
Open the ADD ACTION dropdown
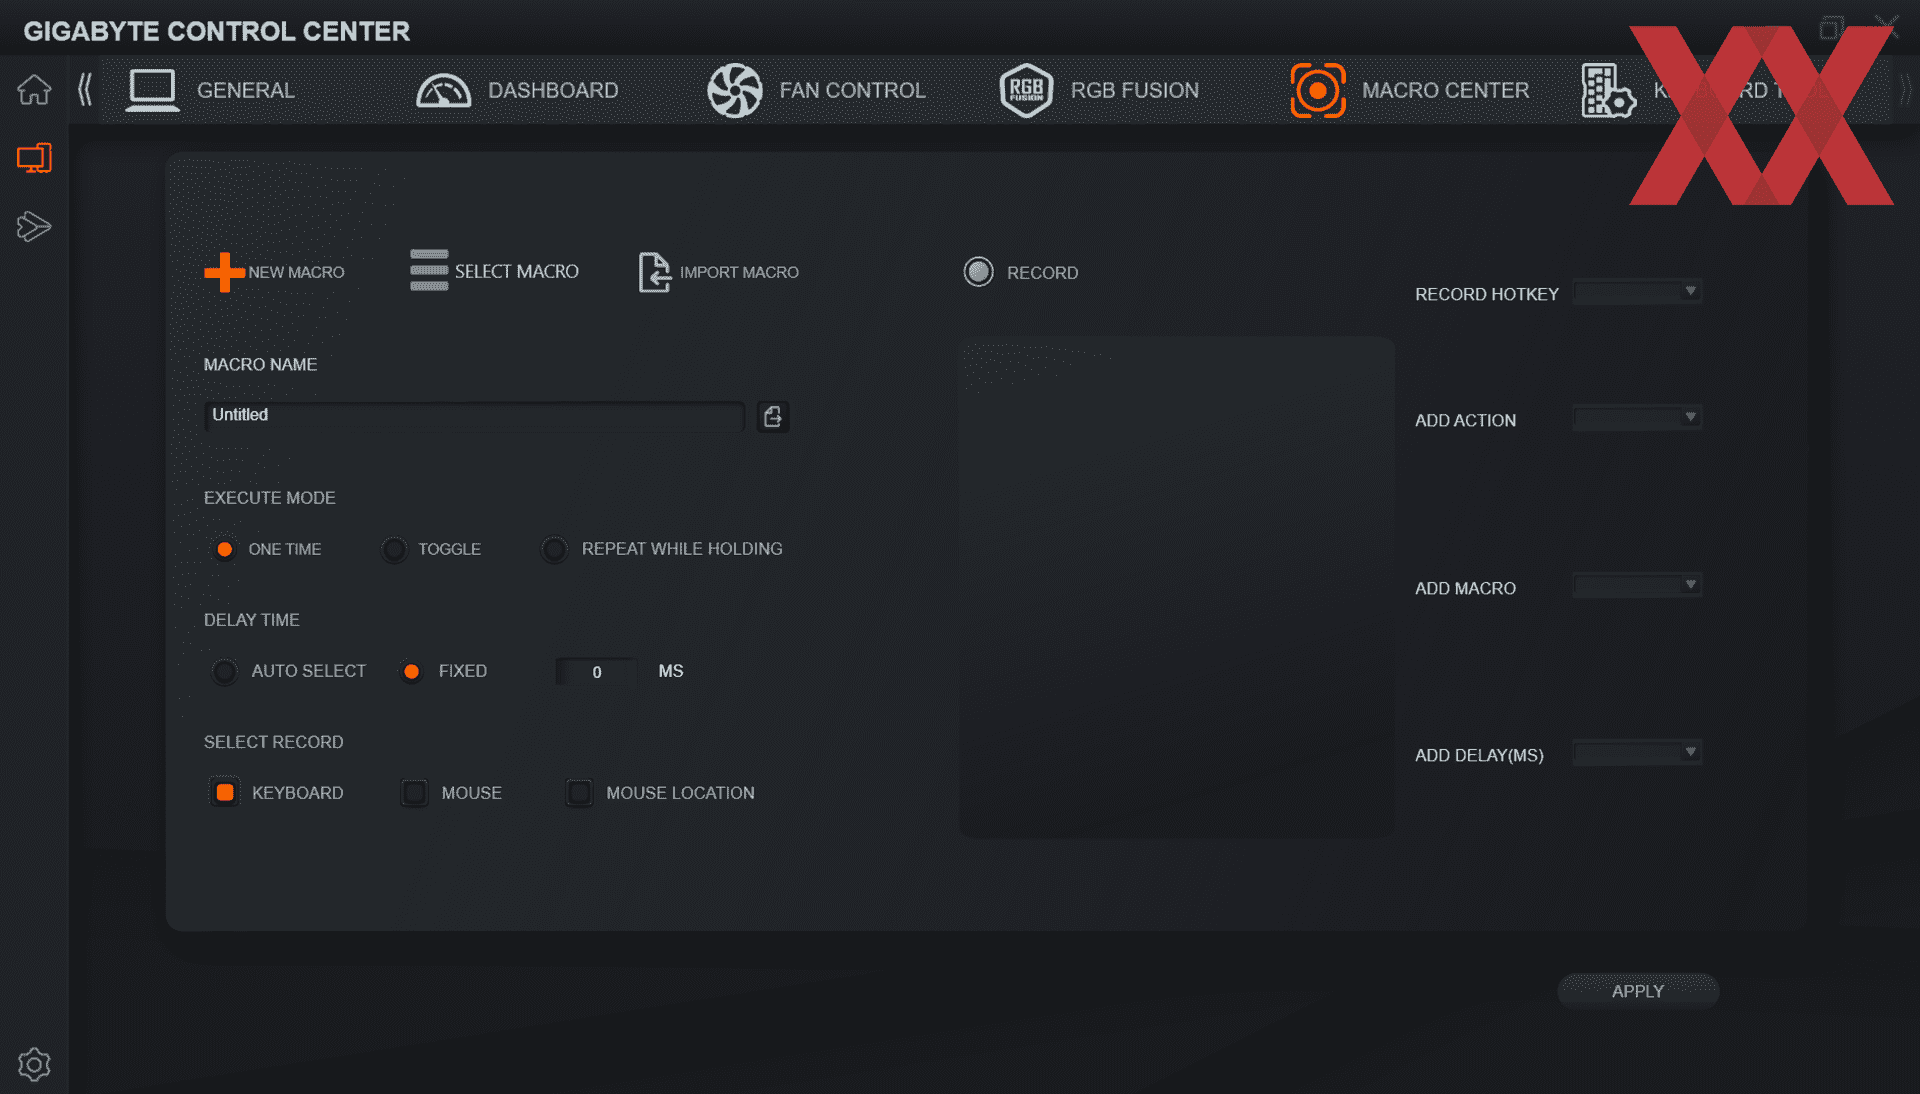(x=1637, y=417)
